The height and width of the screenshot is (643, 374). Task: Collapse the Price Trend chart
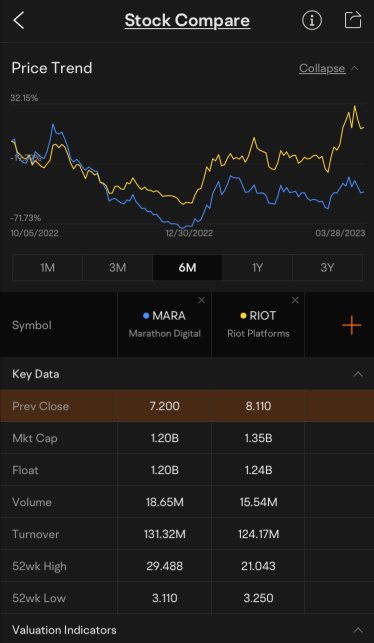pyautogui.click(x=322, y=68)
